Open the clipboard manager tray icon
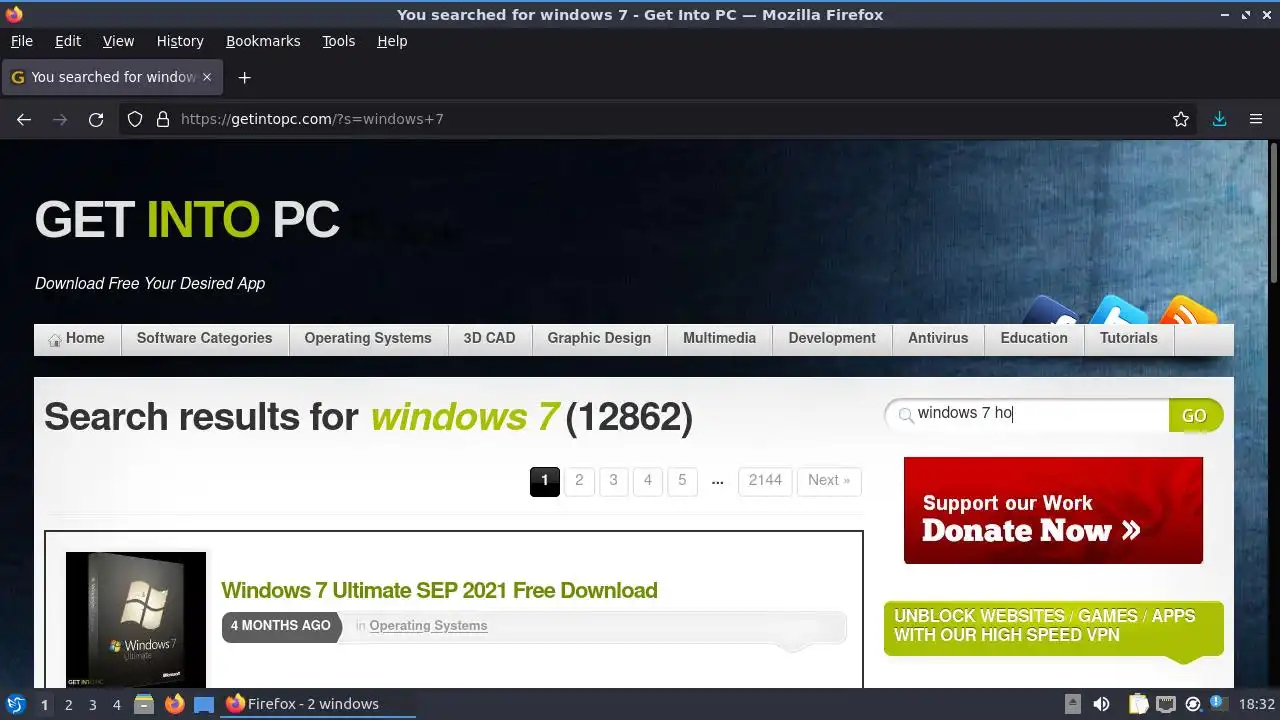The width and height of the screenshot is (1280, 720). click(1138, 704)
